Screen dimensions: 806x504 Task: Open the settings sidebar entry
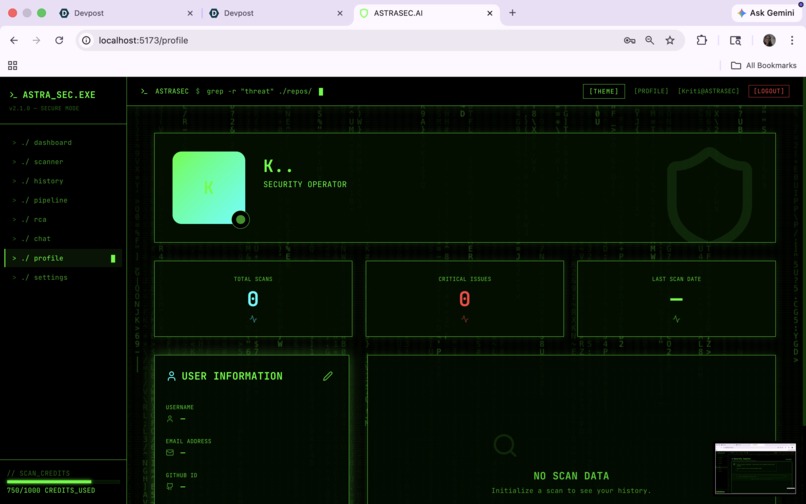[x=63, y=277]
